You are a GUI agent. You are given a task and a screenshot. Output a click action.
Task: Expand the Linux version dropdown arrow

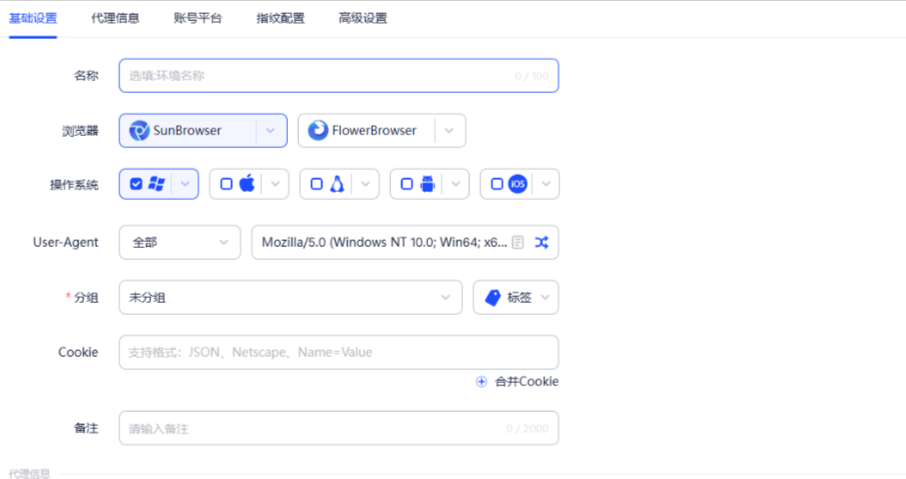click(365, 184)
